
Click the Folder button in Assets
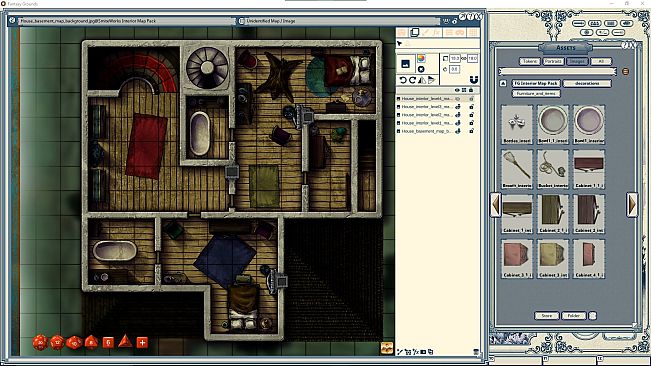tap(574, 316)
